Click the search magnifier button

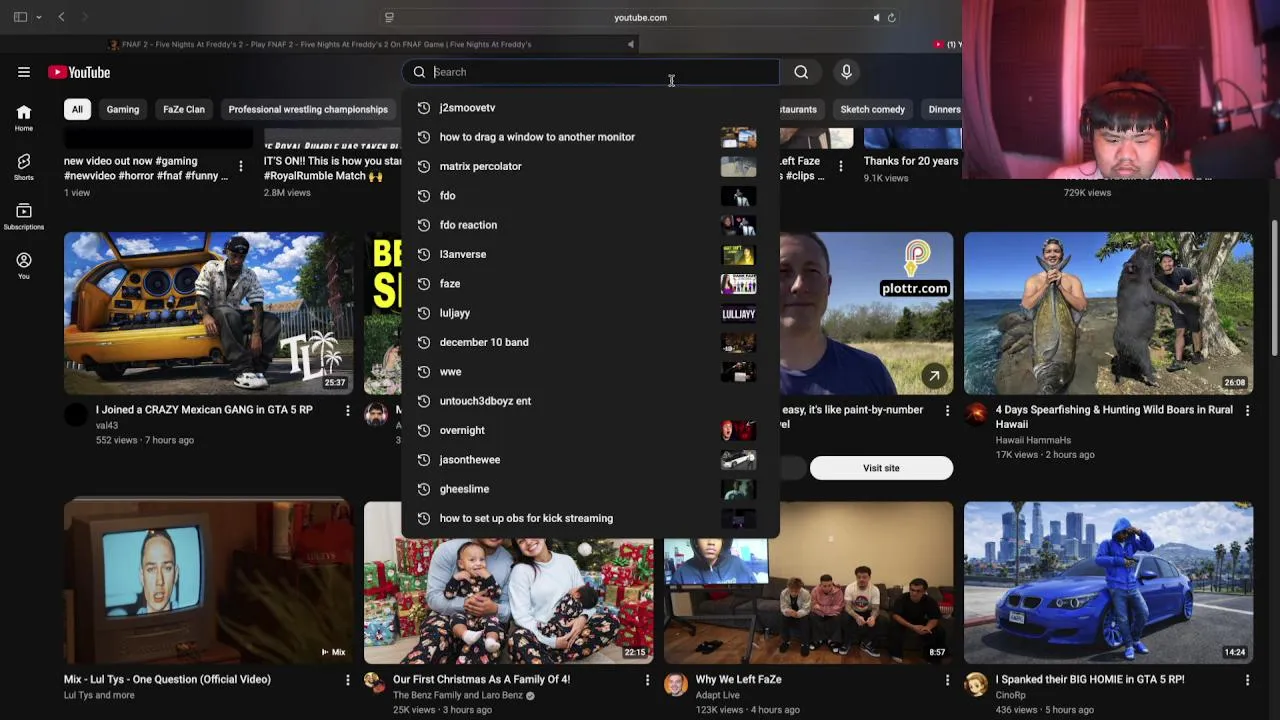pos(801,72)
